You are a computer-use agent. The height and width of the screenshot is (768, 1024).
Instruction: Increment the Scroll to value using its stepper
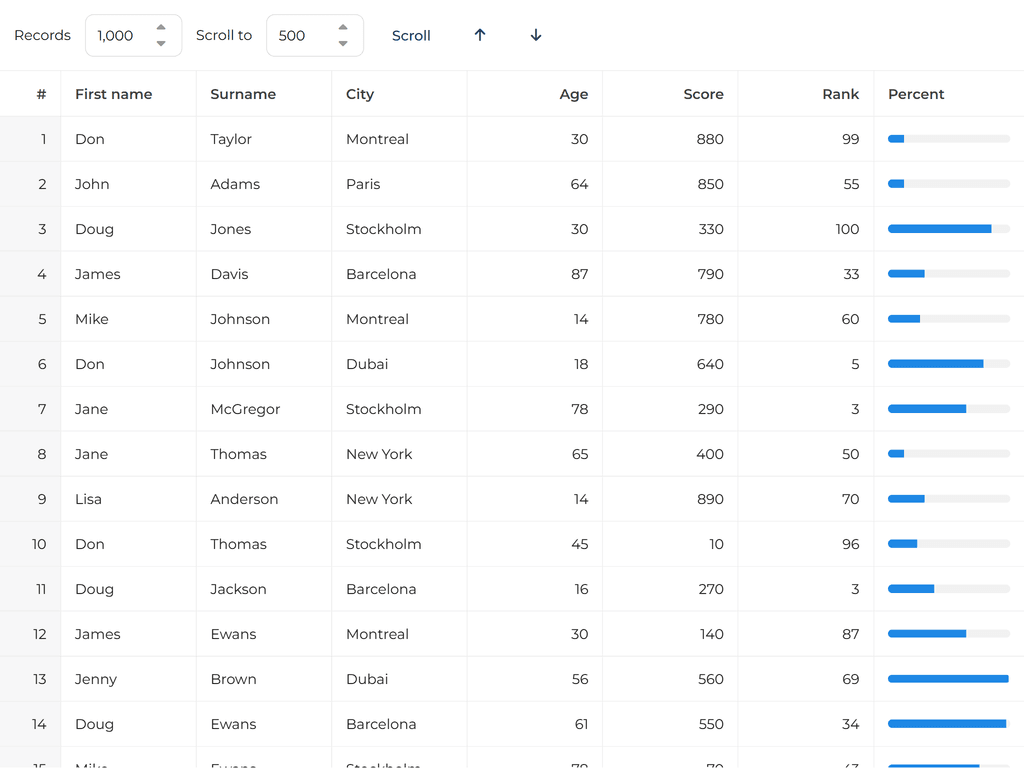(344, 28)
